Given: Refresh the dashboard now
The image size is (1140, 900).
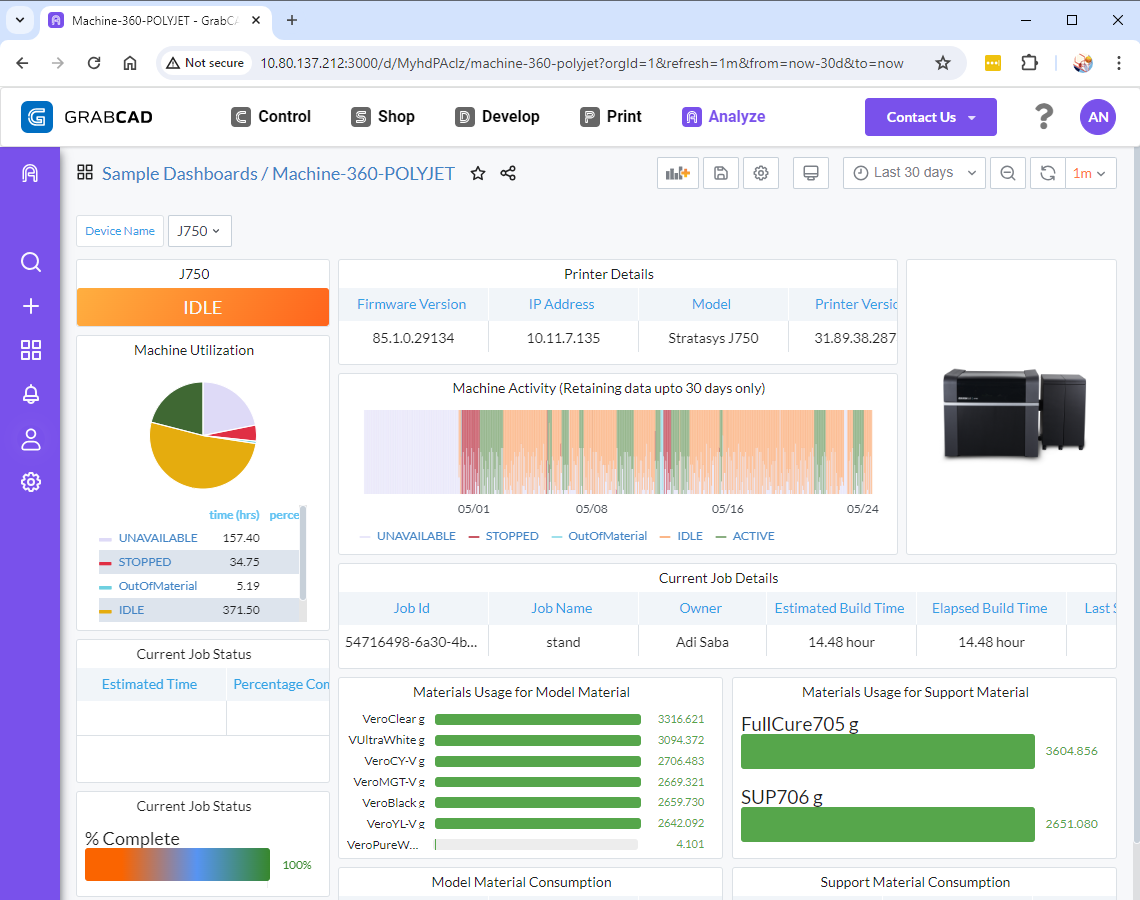Looking at the screenshot, I should tap(1048, 173).
